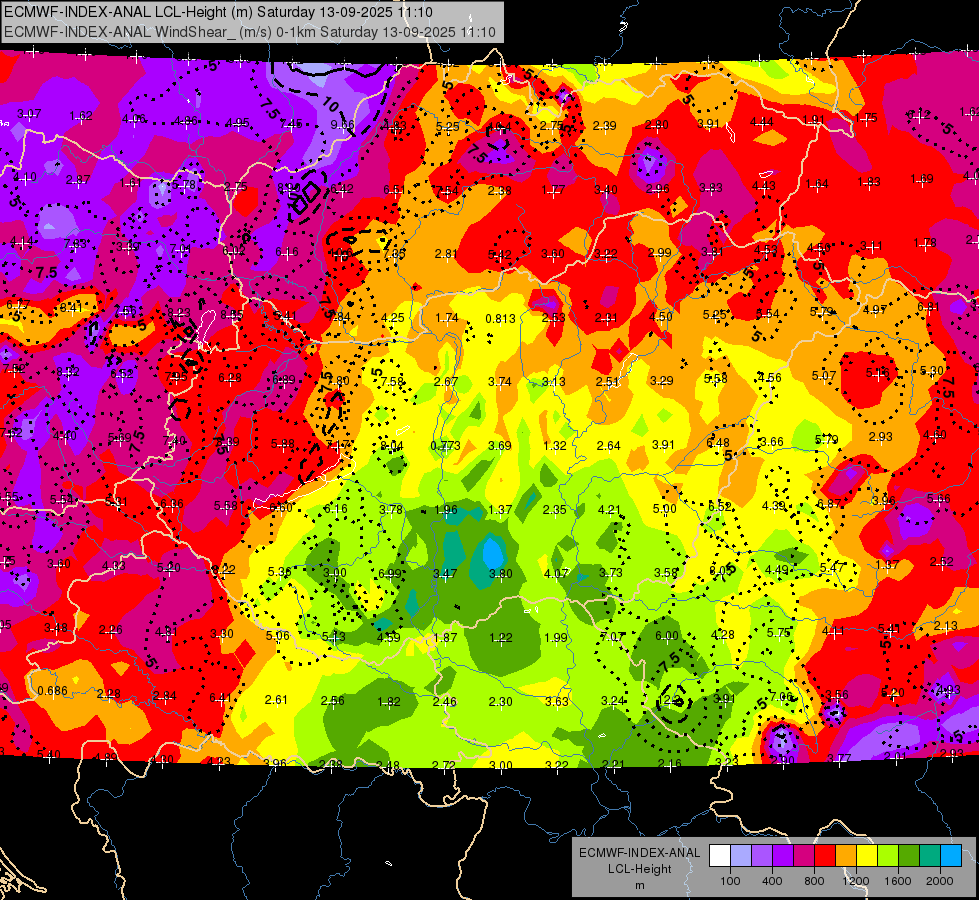979x900 pixels.
Task: Click the wind shear value 5.35
Action: click(279, 571)
